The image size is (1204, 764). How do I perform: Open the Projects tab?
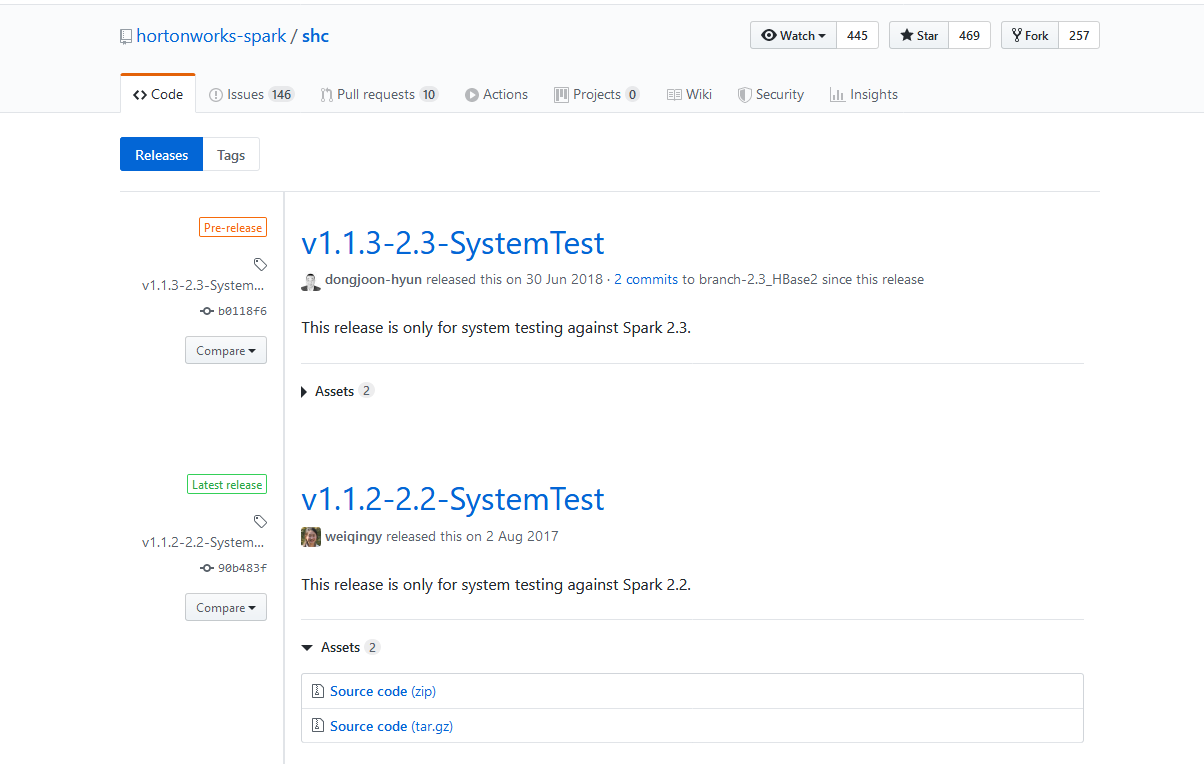tap(597, 94)
